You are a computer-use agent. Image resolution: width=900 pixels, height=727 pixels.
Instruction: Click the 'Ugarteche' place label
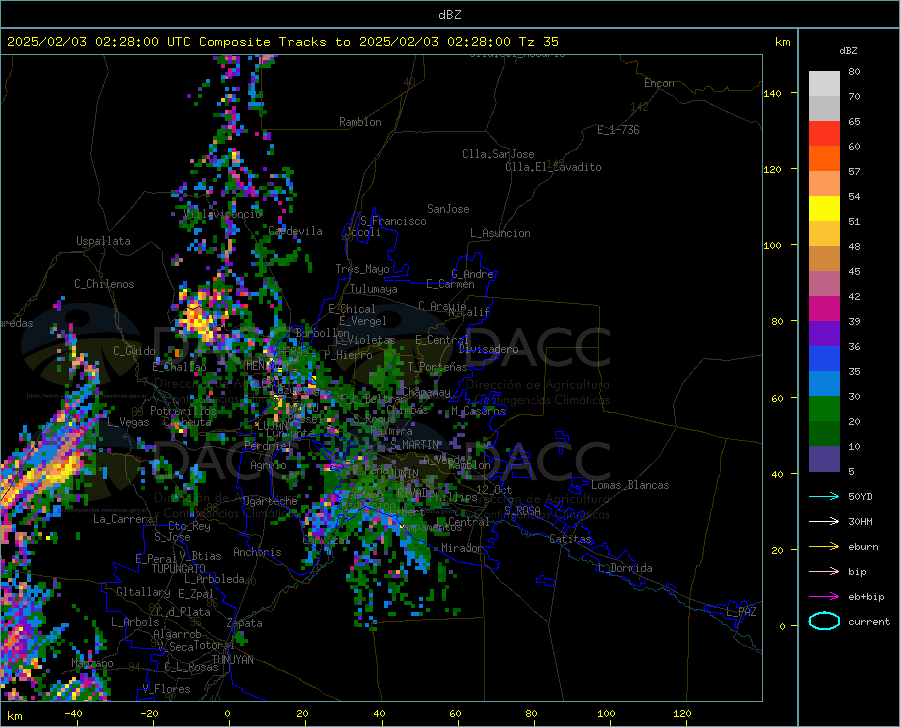pos(270,501)
